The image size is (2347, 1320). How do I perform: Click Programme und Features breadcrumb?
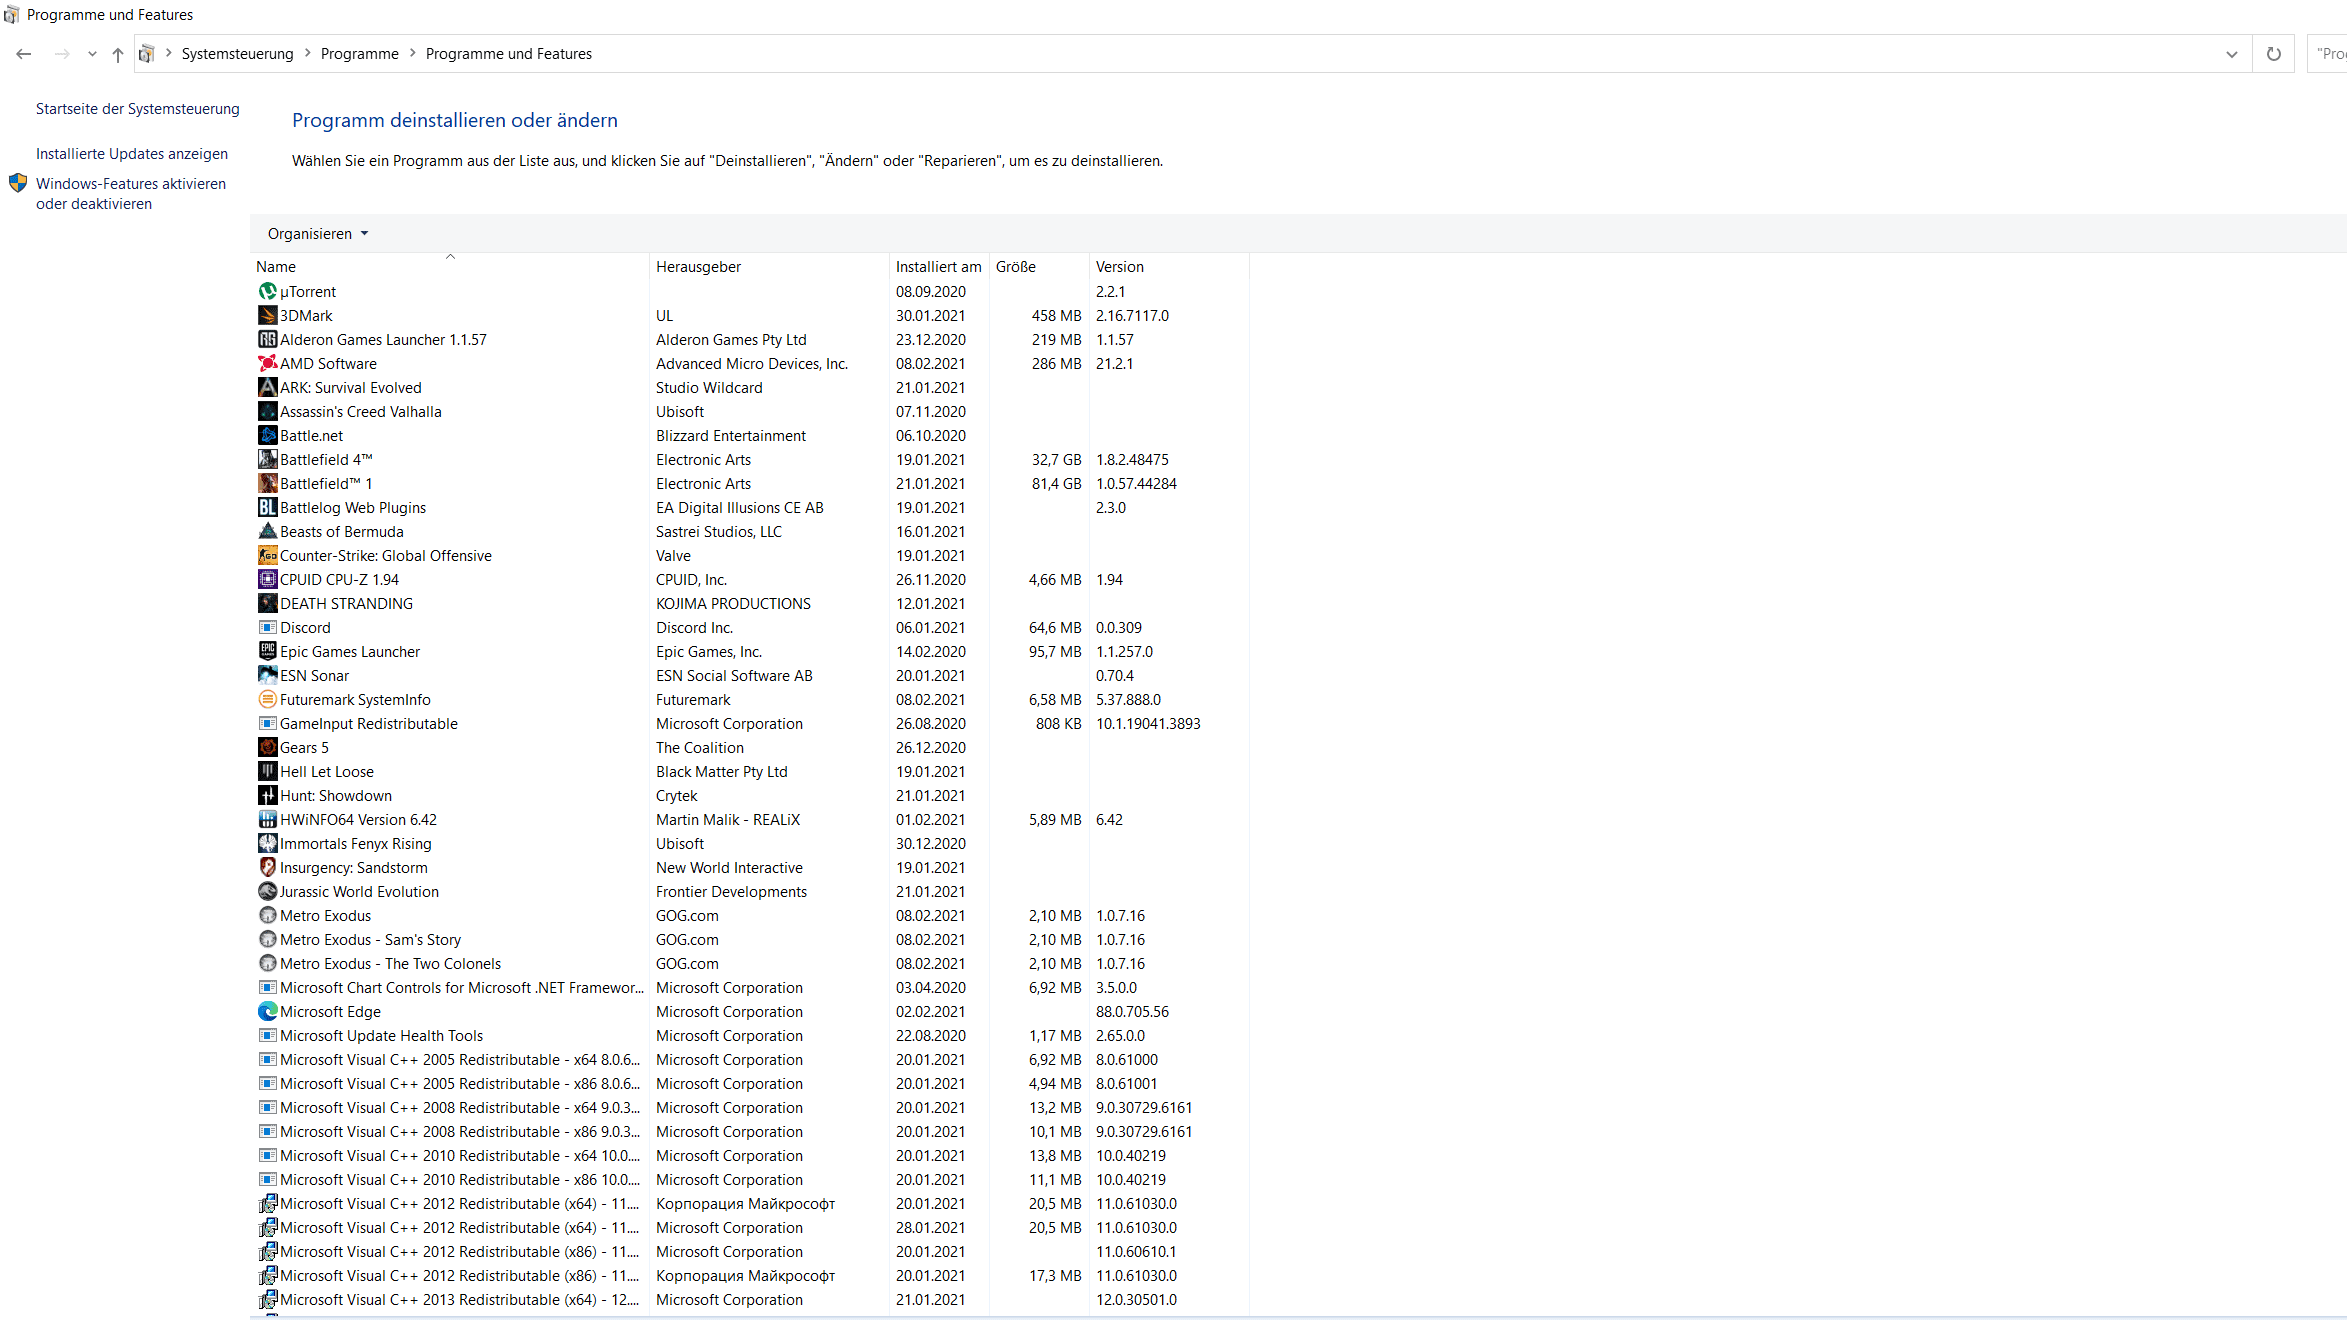(508, 53)
